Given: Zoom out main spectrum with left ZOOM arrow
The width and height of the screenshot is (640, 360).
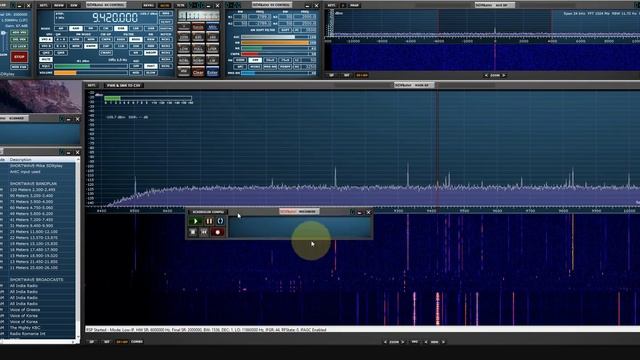Looking at the screenshot, I should (x=385, y=342).
